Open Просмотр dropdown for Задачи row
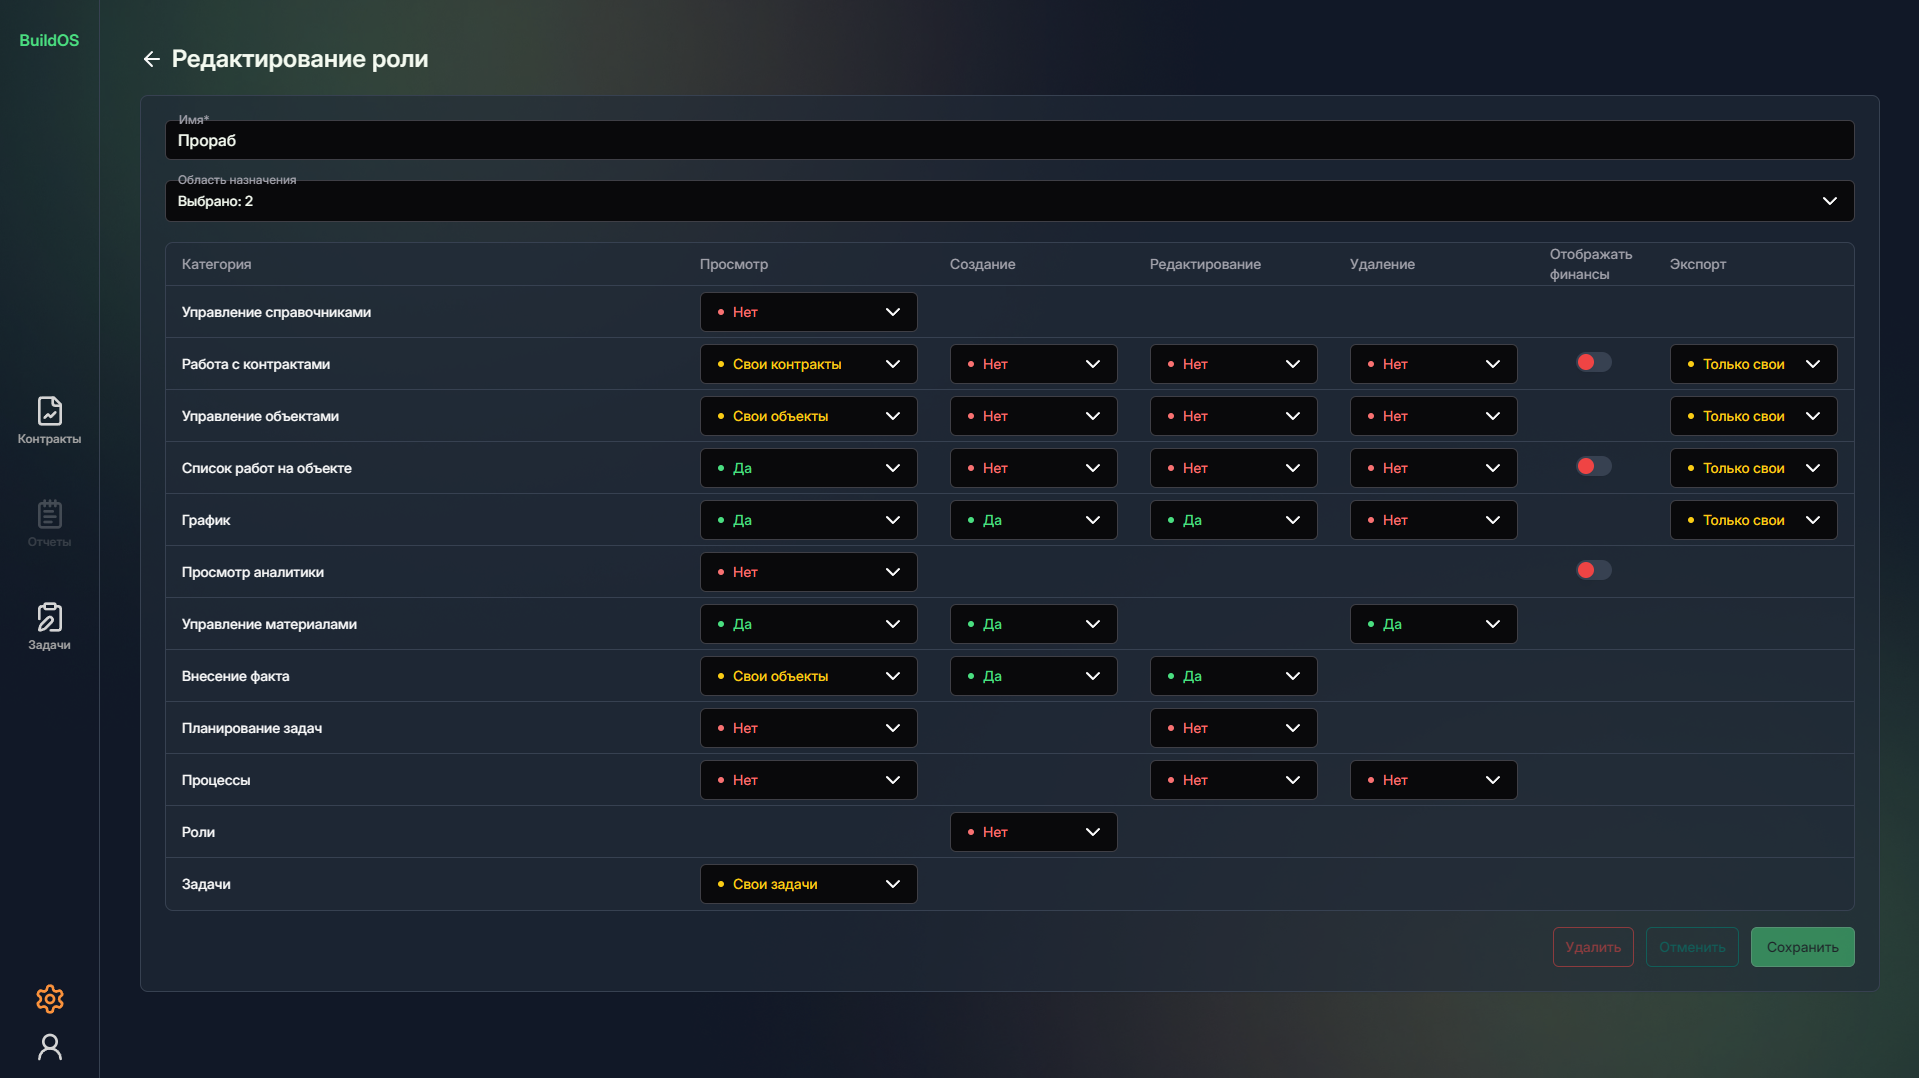 tap(808, 884)
